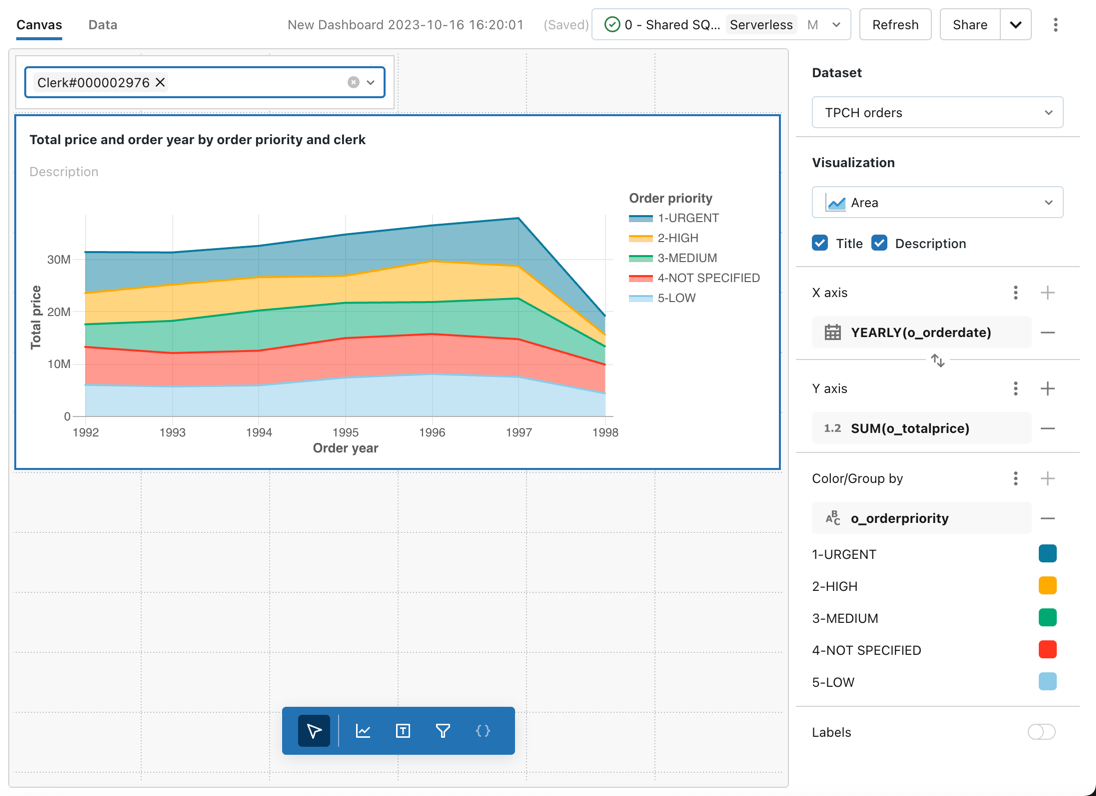The width and height of the screenshot is (1096, 796).
Task: Add a visualization using chart icon
Action: click(363, 731)
